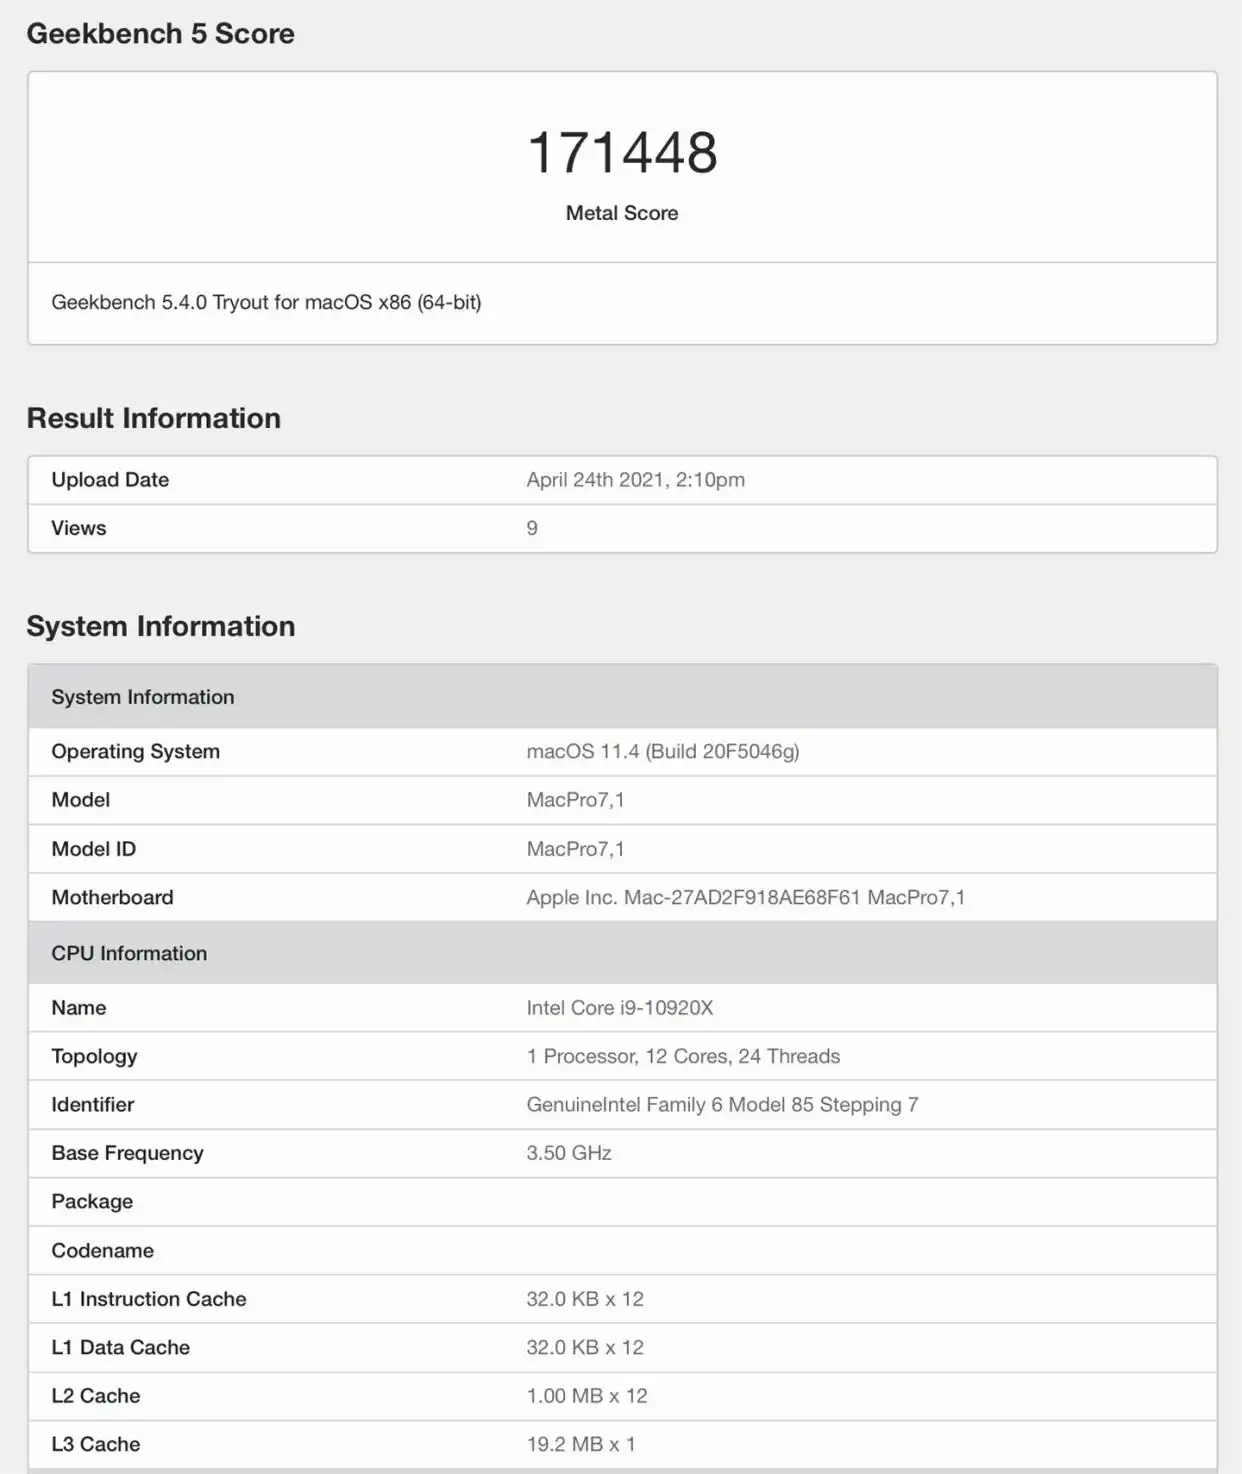The width and height of the screenshot is (1242, 1474).
Task: Select the Codename row
Action: point(101,1250)
